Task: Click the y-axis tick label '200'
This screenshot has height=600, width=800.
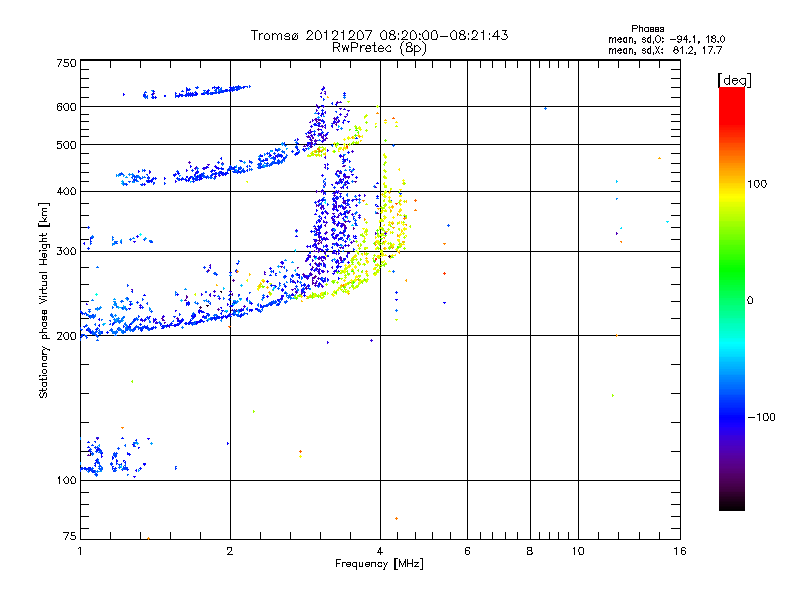Action: [66, 336]
